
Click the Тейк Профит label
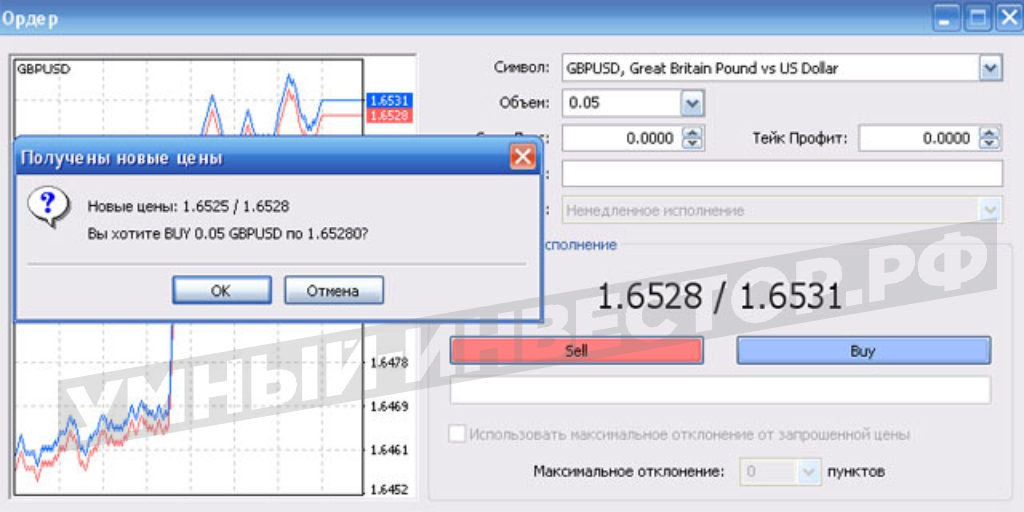800,138
